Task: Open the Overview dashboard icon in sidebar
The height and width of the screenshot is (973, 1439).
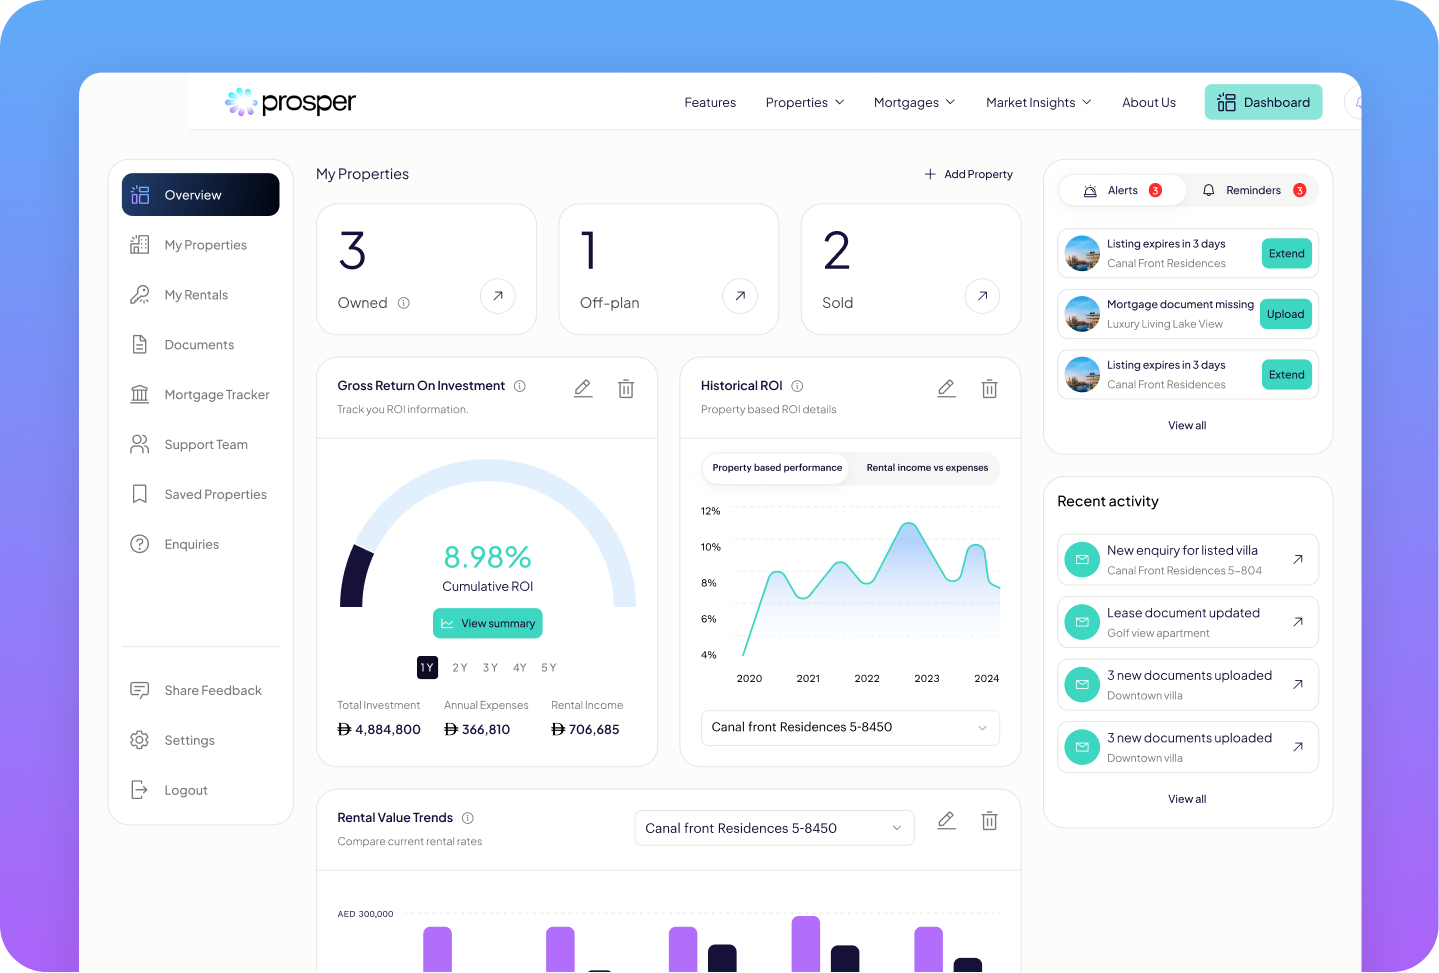Action: (140, 194)
